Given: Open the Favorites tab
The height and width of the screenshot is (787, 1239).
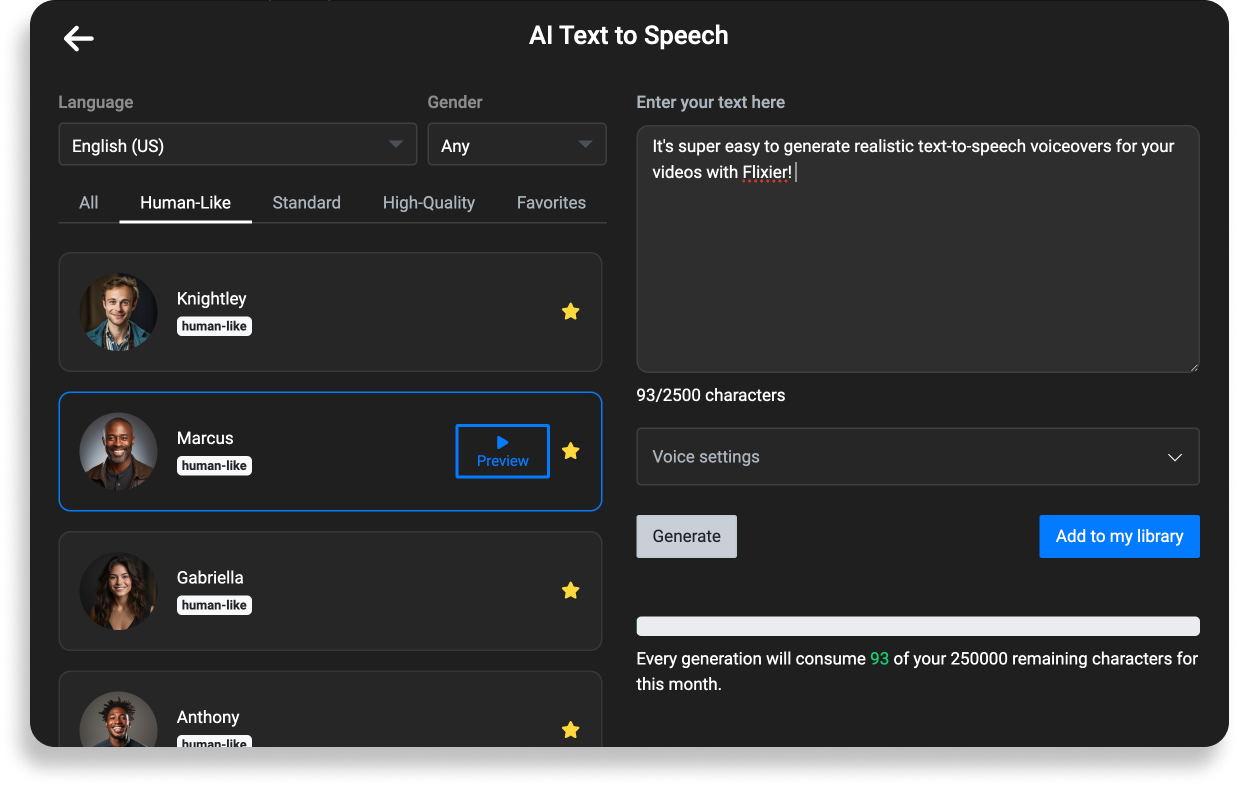Looking at the screenshot, I should pyautogui.click(x=551, y=202).
